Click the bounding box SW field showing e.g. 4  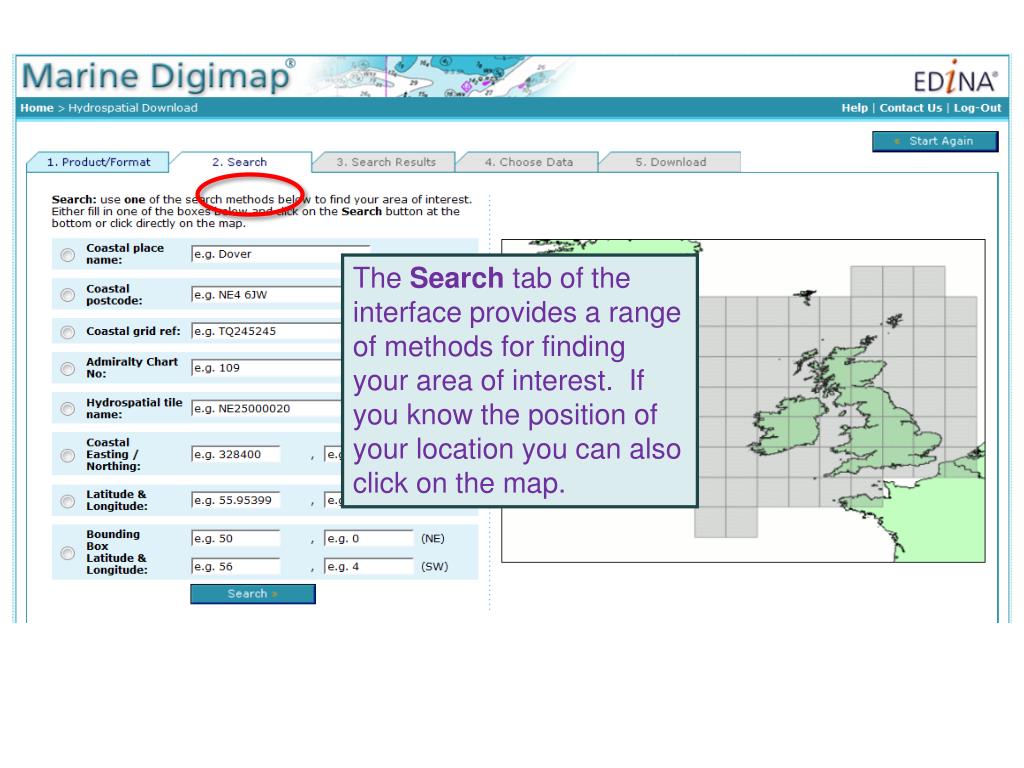[x=369, y=566]
